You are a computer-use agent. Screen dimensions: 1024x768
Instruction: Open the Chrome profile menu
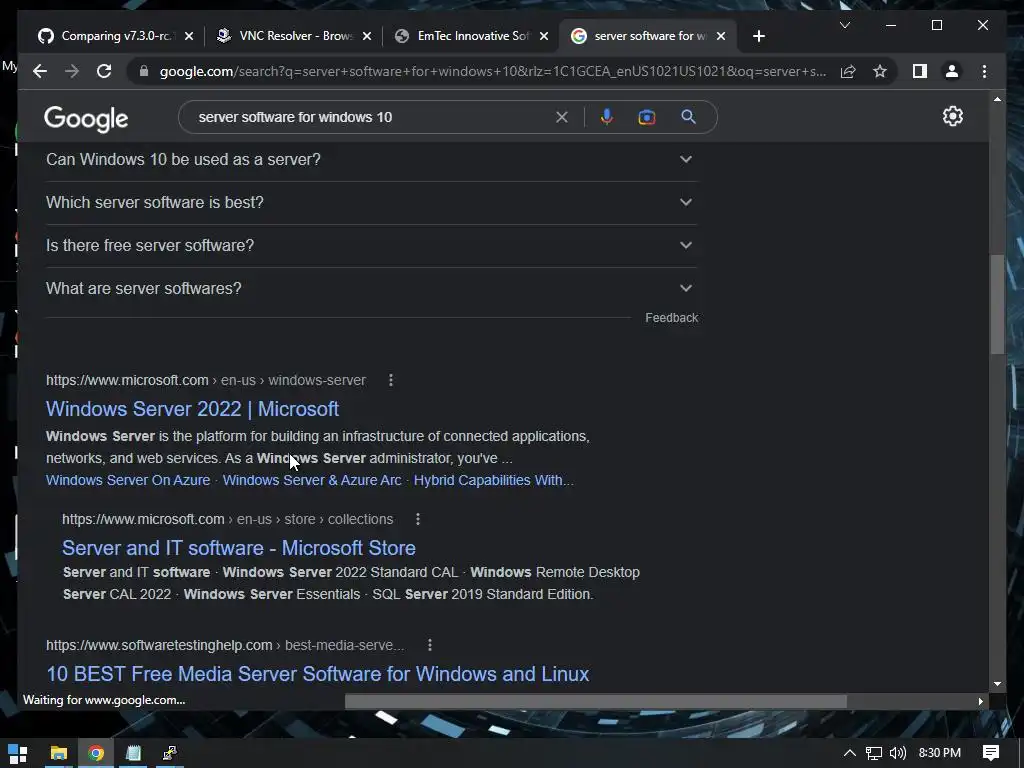952,71
